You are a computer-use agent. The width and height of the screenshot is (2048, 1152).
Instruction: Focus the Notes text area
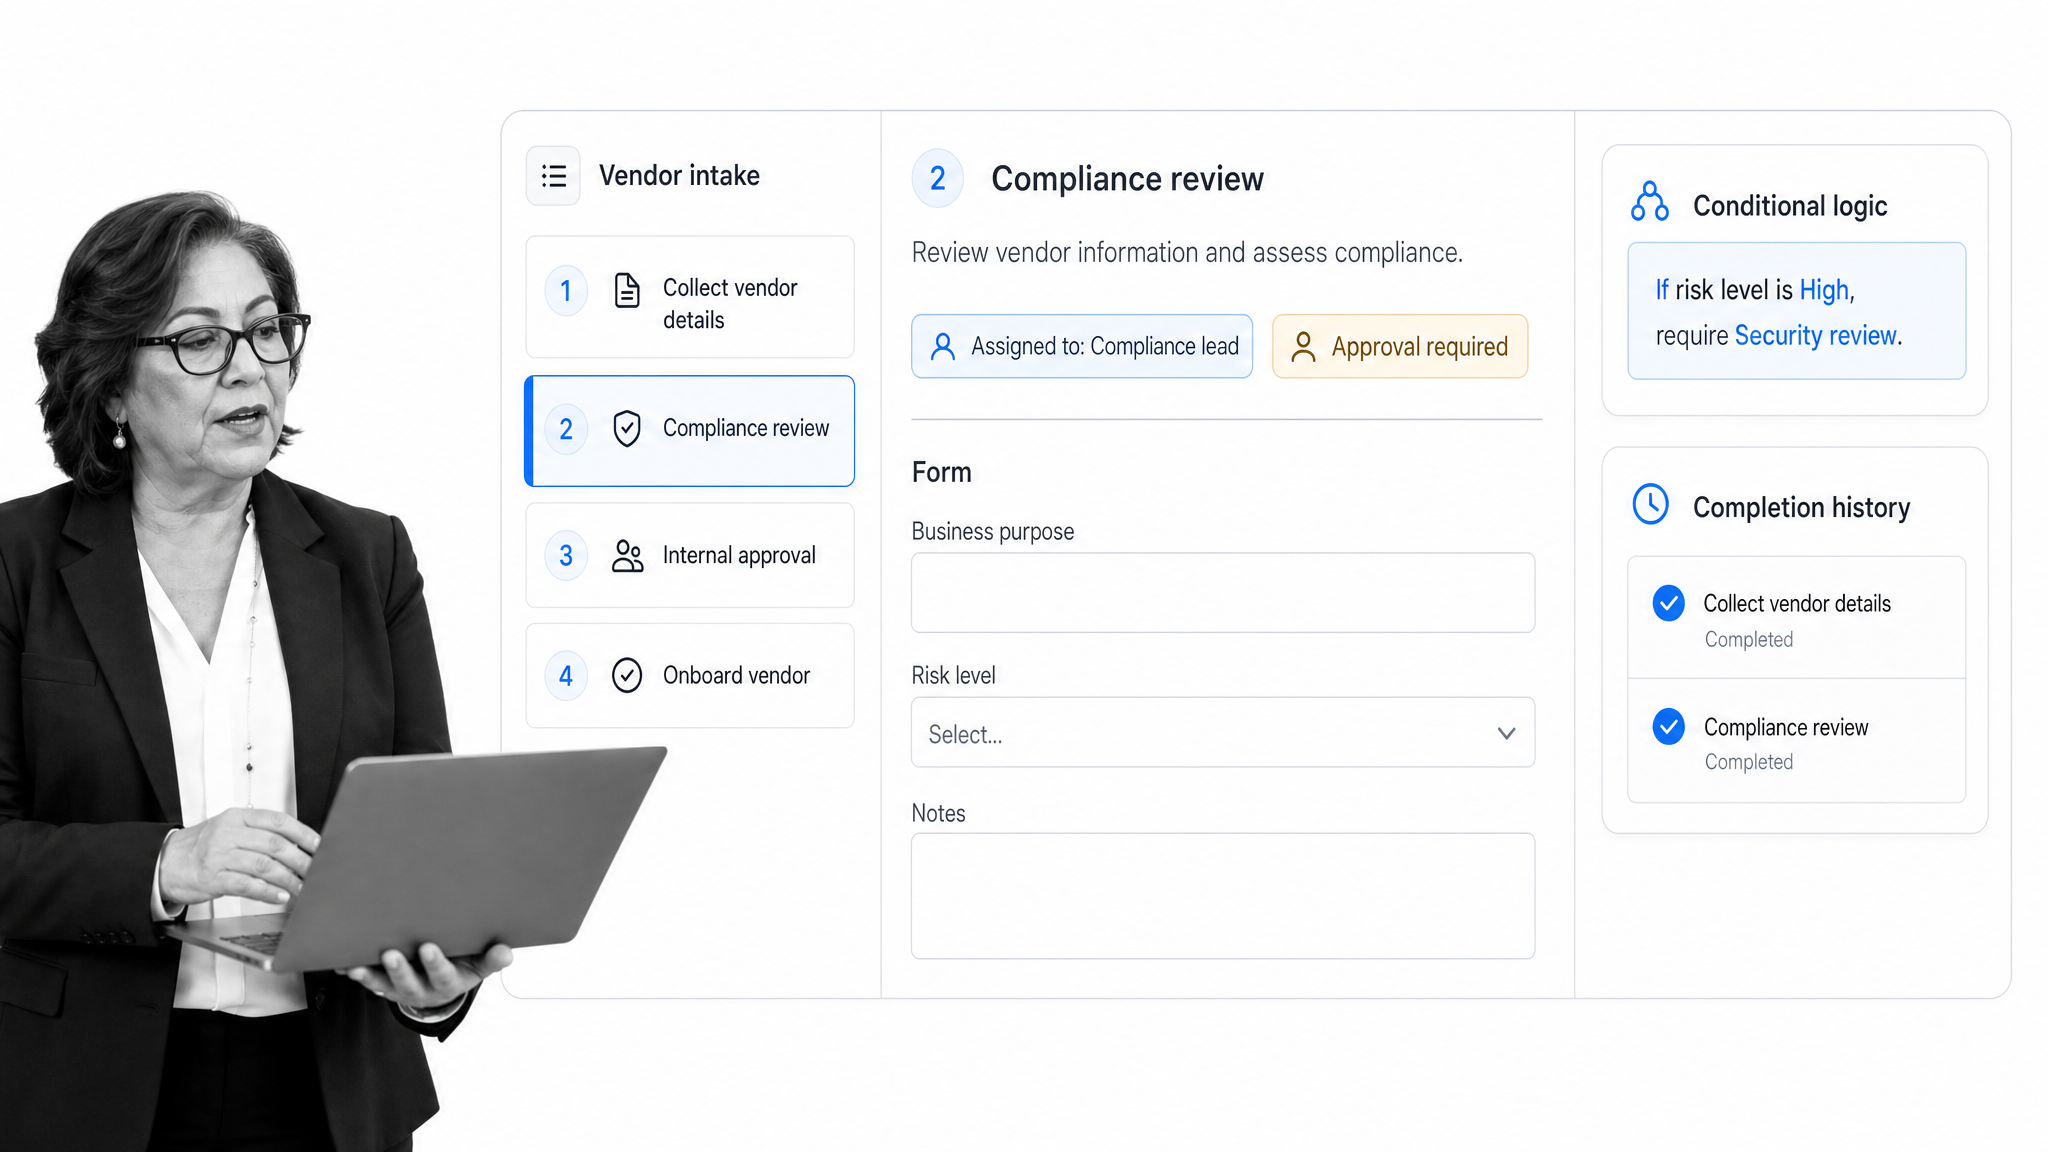(1223, 896)
